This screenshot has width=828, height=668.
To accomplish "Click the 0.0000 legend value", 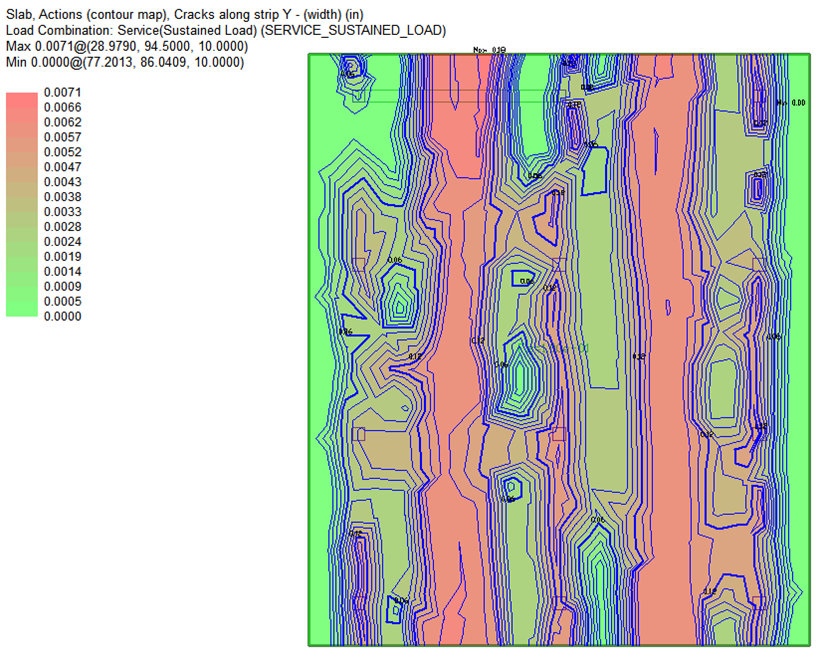I will pos(61,317).
